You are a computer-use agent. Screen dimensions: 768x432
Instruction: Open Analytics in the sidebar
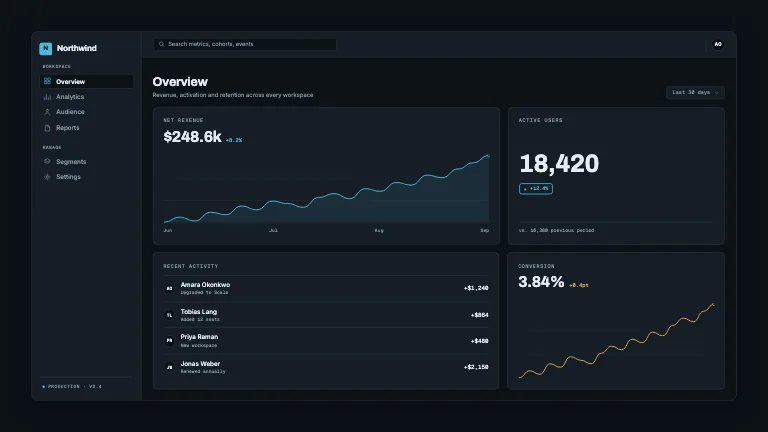(x=86, y=97)
